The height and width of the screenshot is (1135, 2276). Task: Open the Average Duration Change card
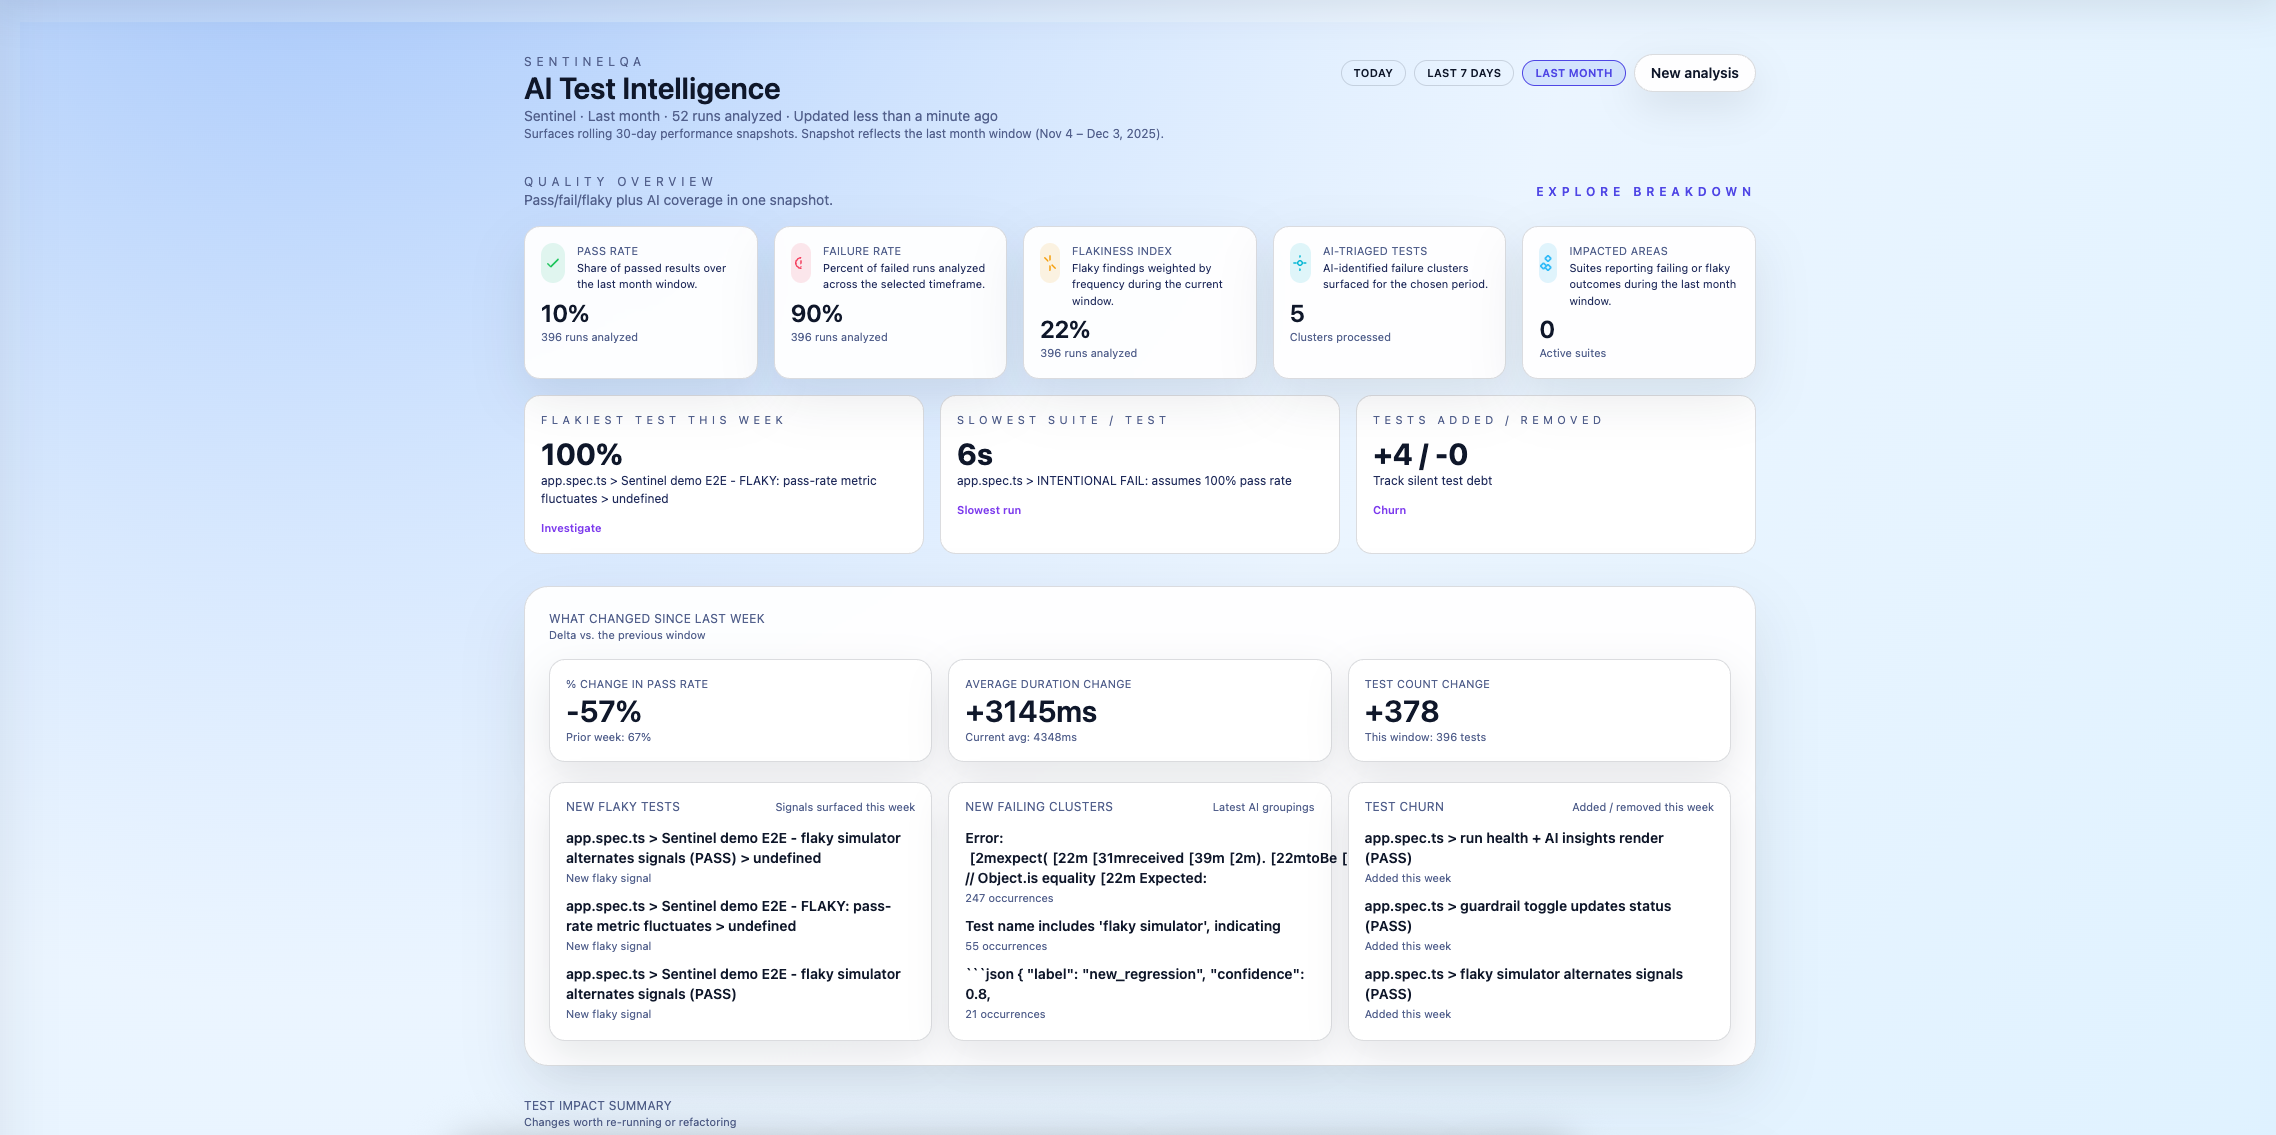point(1139,710)
